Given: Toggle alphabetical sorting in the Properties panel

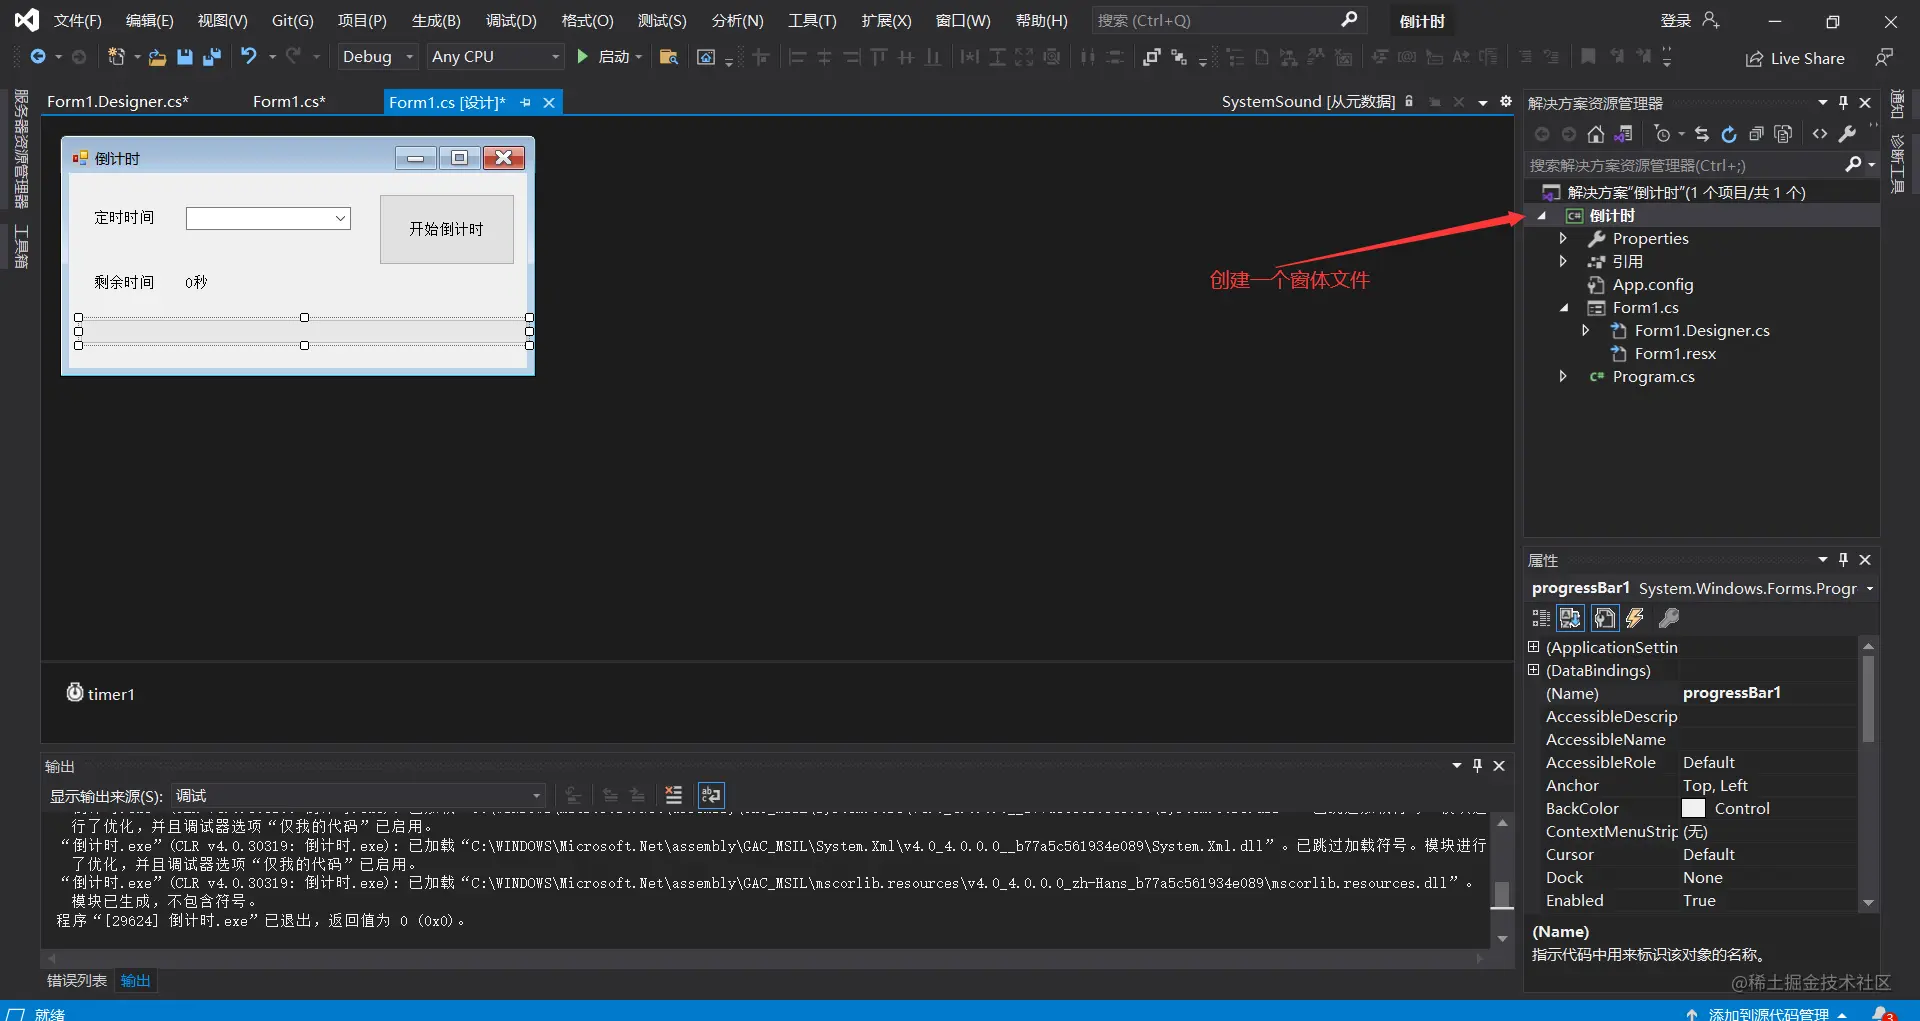Looking at the screenshot, I should pos(1571,618).
